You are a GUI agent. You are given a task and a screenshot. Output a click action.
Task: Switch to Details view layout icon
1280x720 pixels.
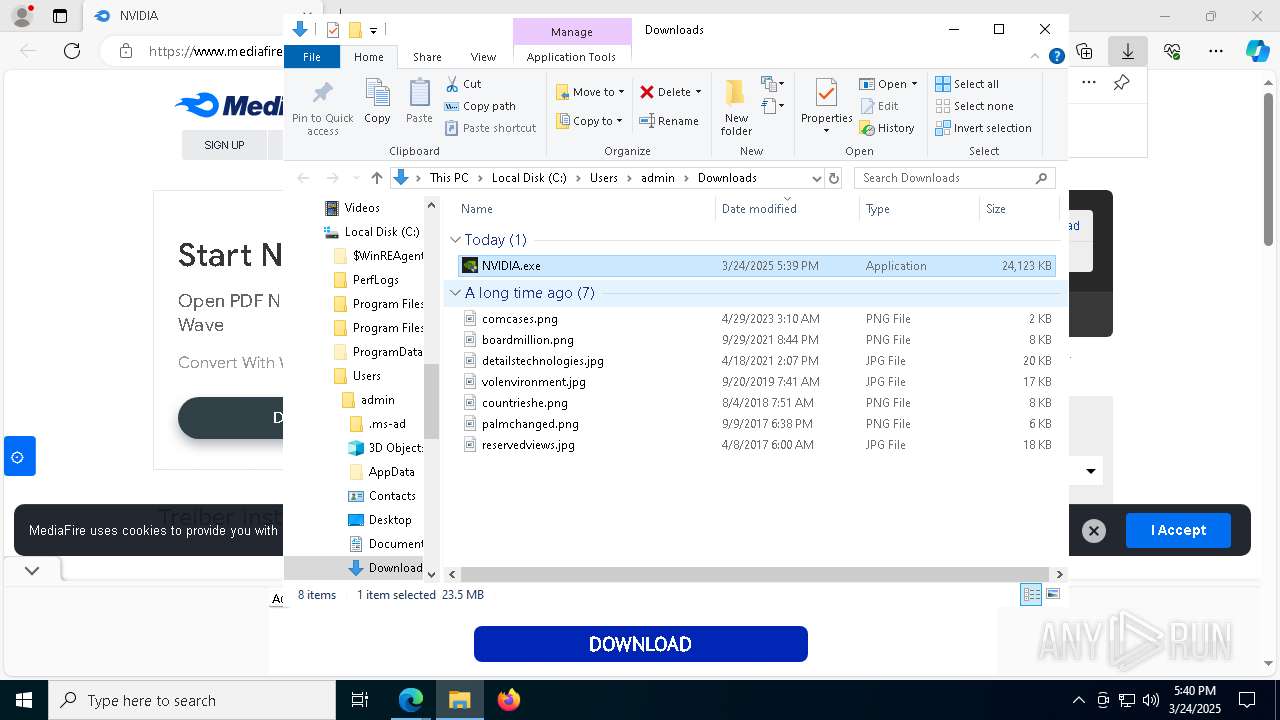pos(1030,594)
